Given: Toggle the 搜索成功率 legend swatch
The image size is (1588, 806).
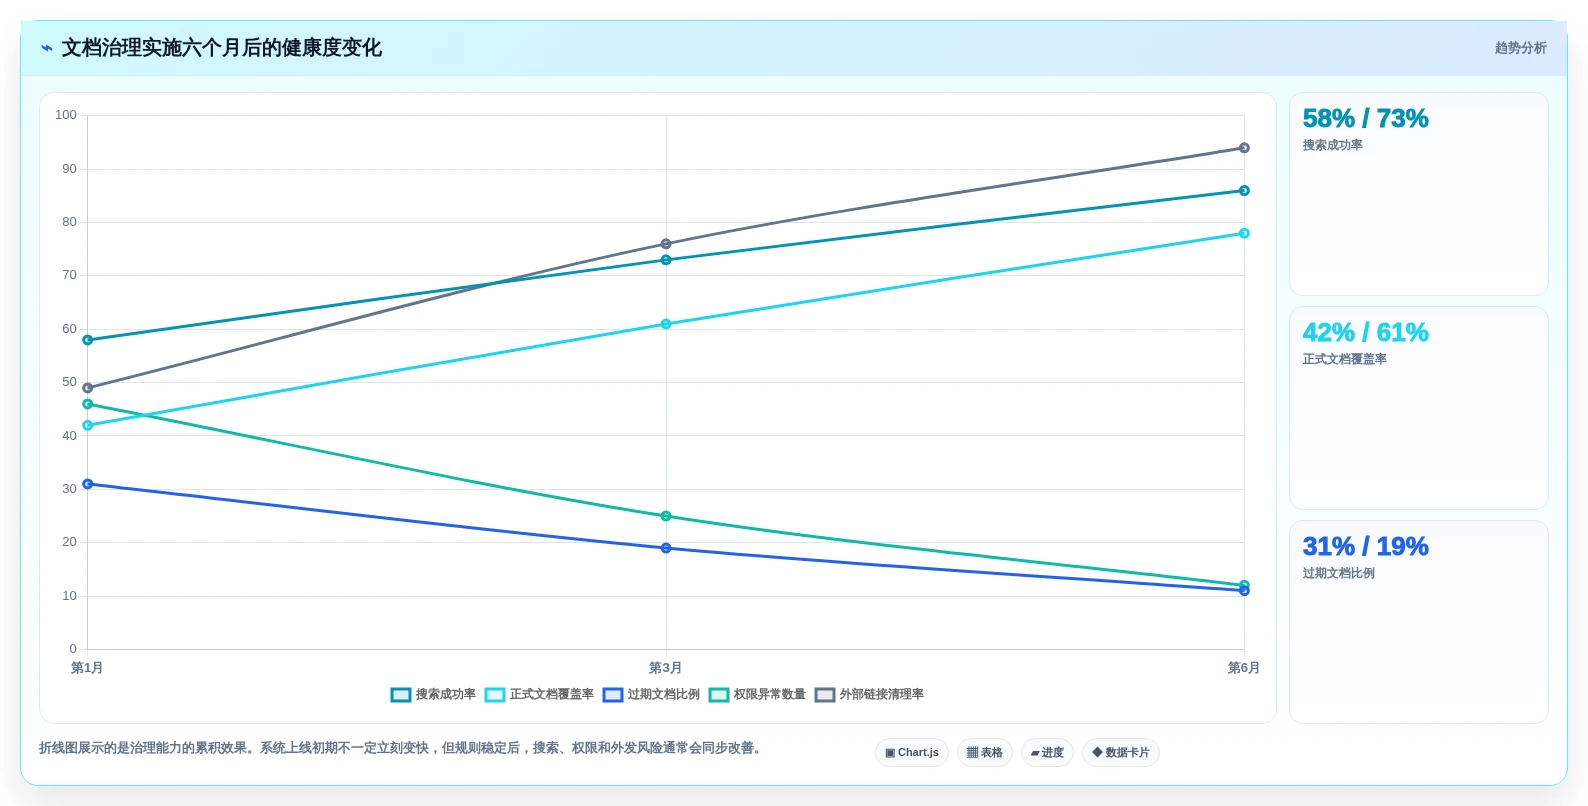Looking at the screenshot, I should pyautogui.click(x=401, y=695).
